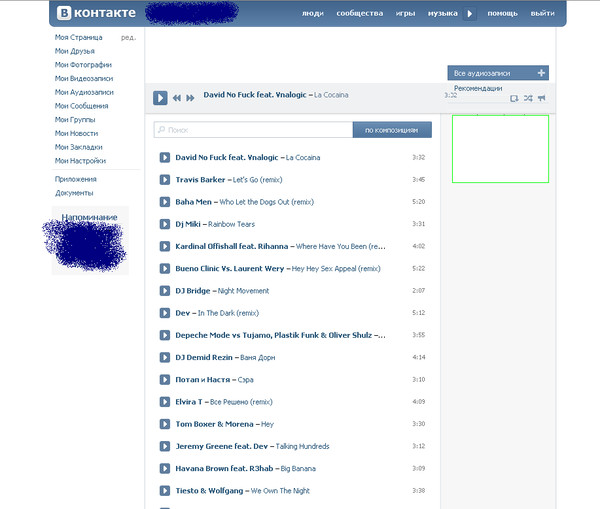This screenshot has height=509, width=600.
Task: Click the 5:22 duration of Bueno Clinic track
Action: (x=419, y=269)
